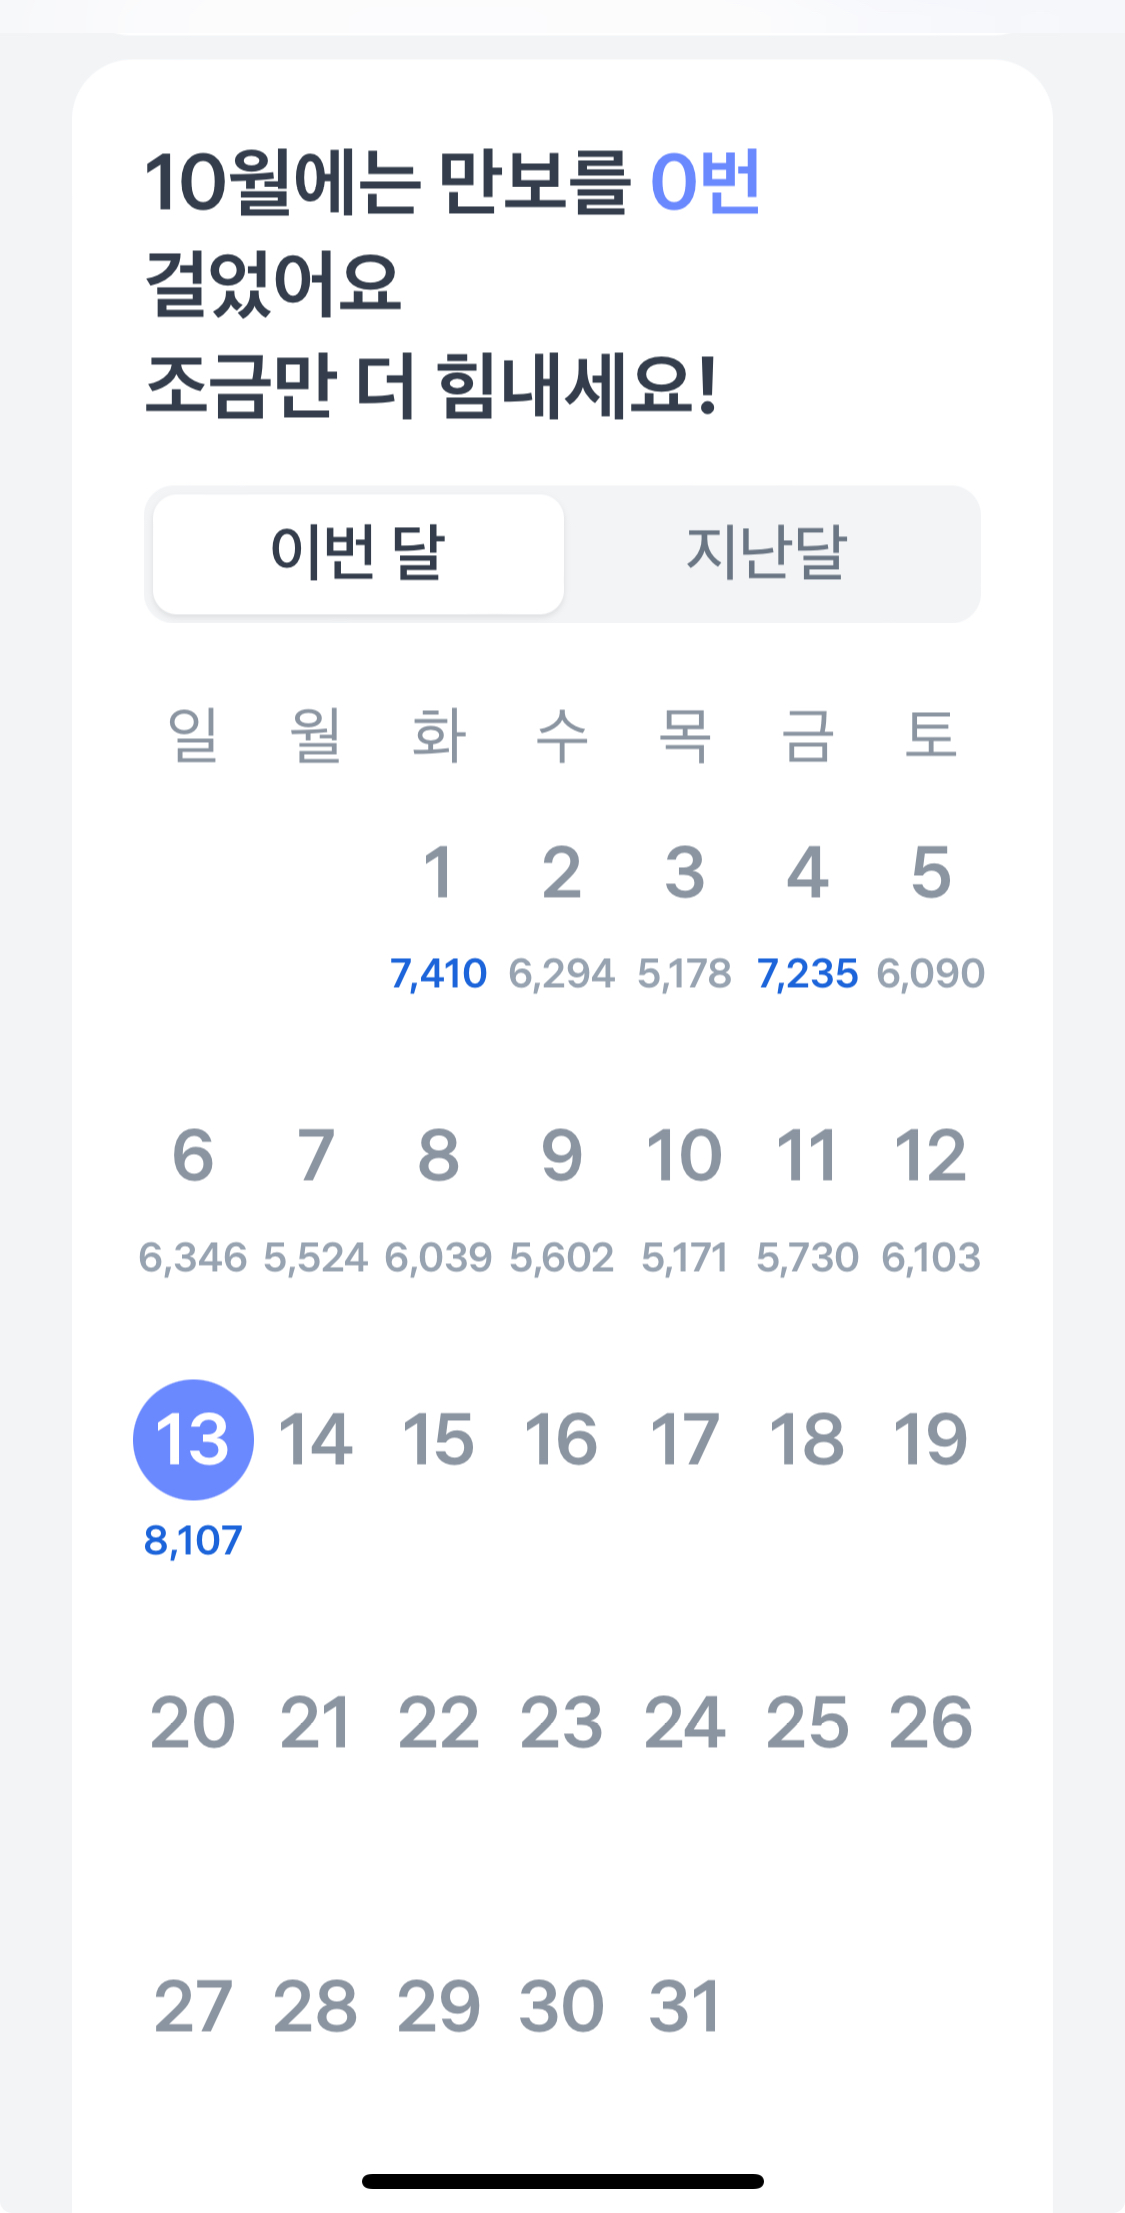Choose date 19 in the calendar

930,1439
